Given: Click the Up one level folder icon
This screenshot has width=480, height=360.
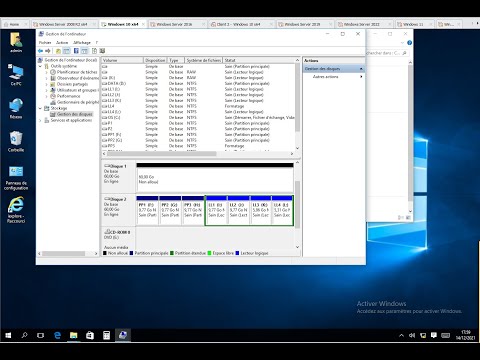Looking at the screenshot, I should click(58, 51).
